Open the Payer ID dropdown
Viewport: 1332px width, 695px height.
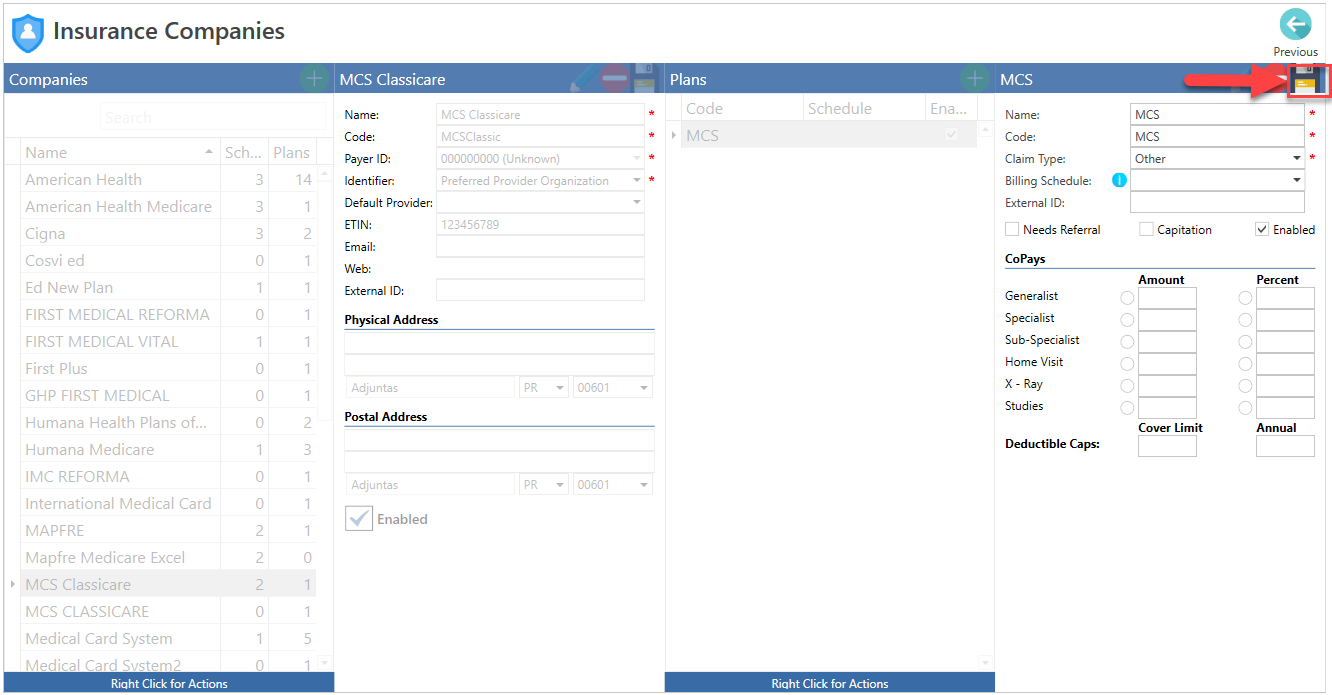tap(637, 158)
